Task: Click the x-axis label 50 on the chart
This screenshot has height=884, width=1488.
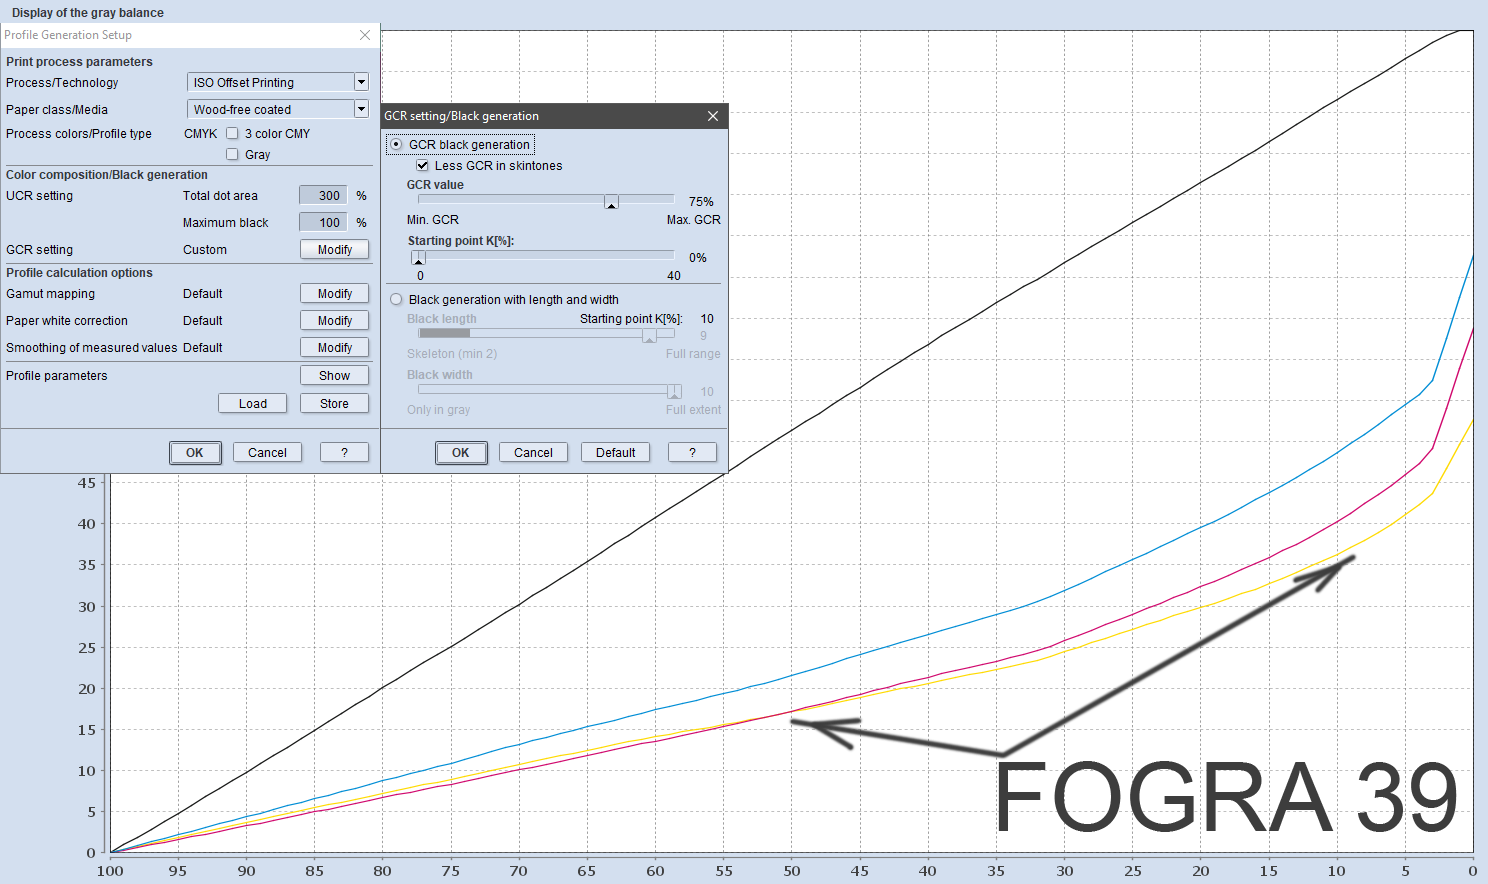Action: point(792,871)
